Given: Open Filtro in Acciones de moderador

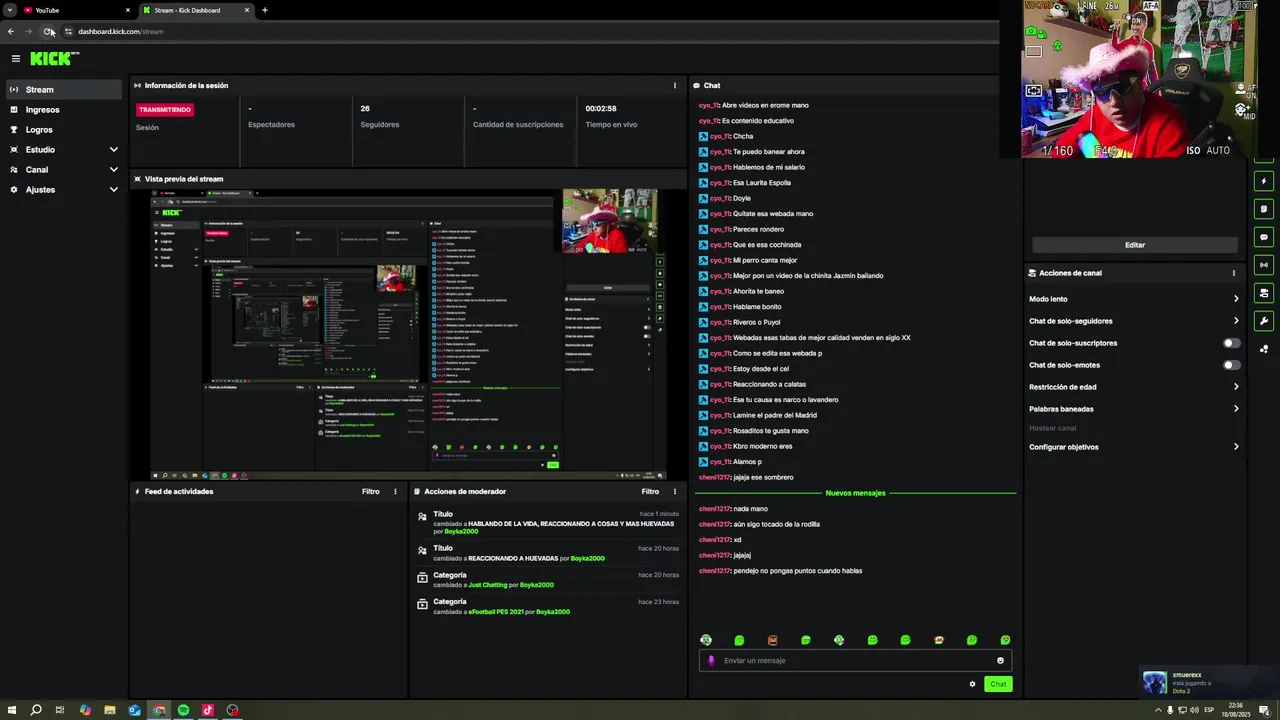Looking at the screenshot, I should 651,491.
